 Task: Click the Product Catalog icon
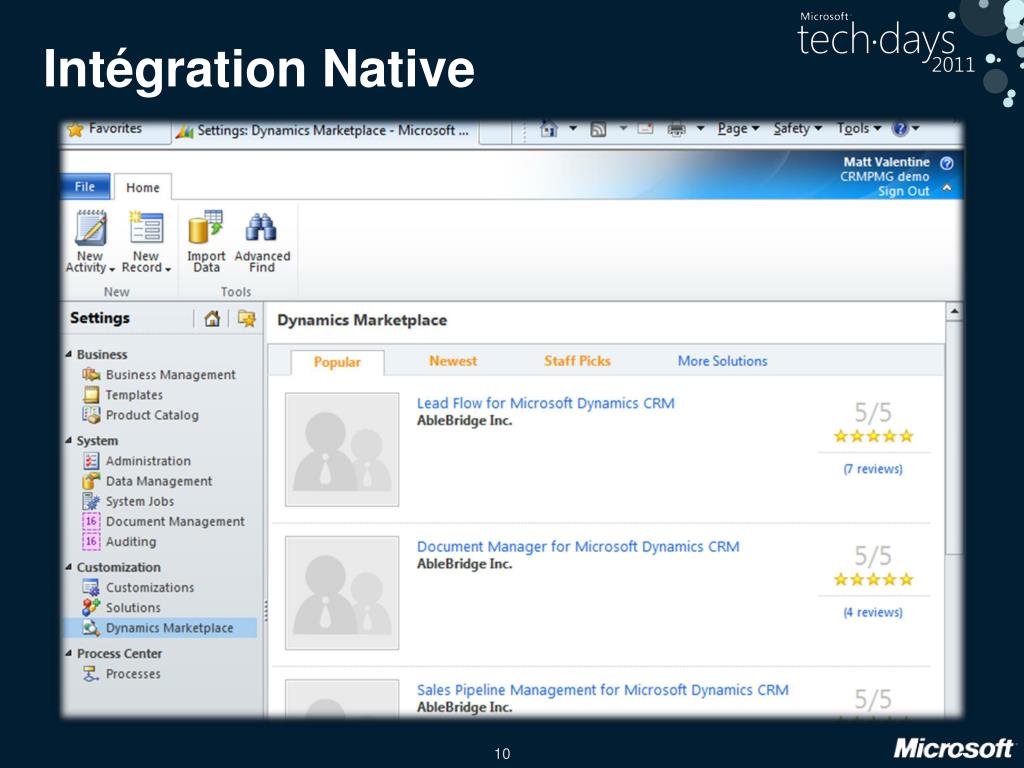91,415
